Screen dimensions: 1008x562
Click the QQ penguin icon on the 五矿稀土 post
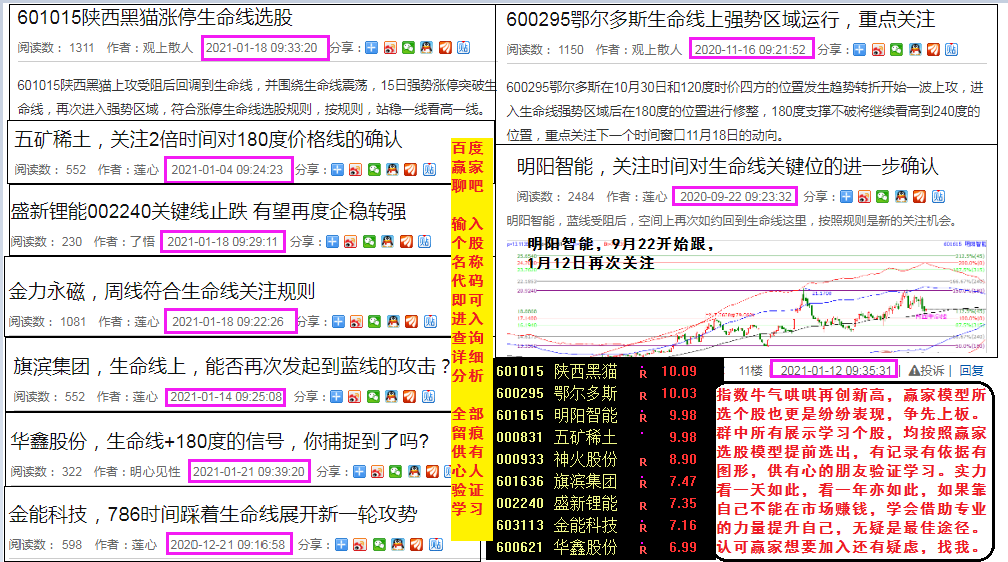(393, 170)
